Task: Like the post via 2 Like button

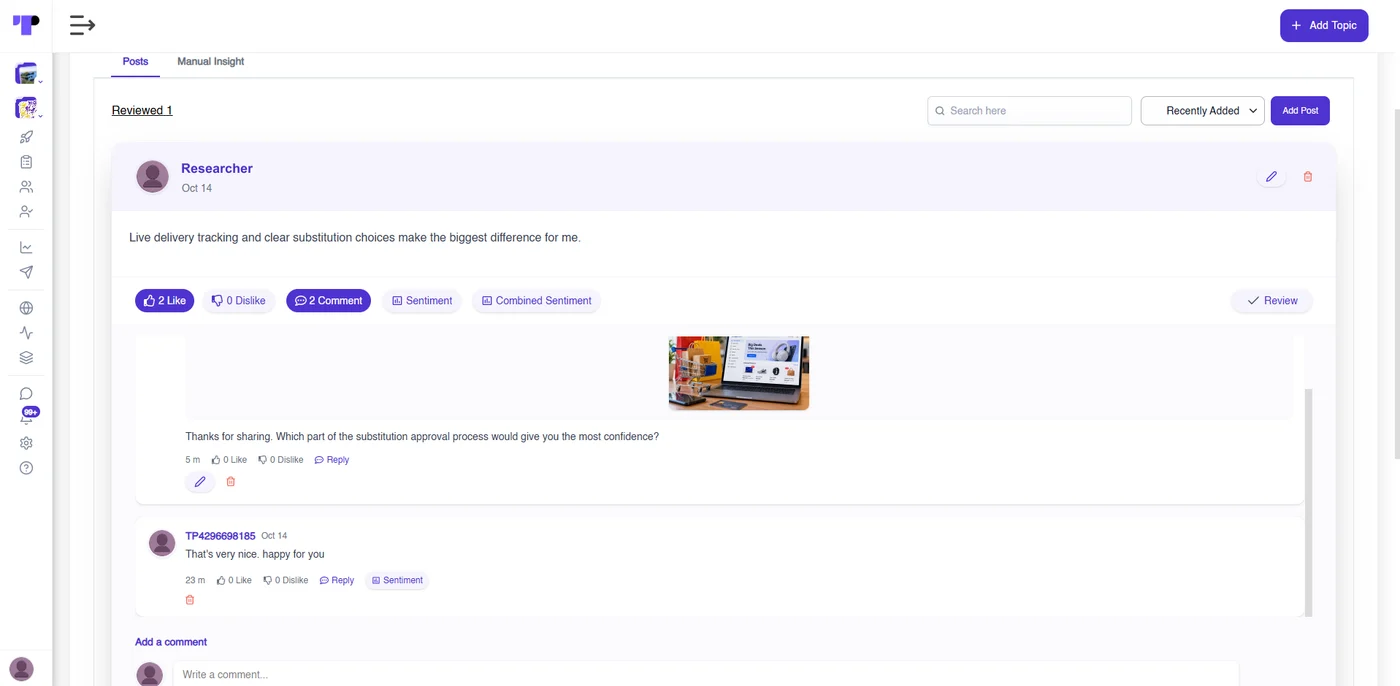Action: 165,301
